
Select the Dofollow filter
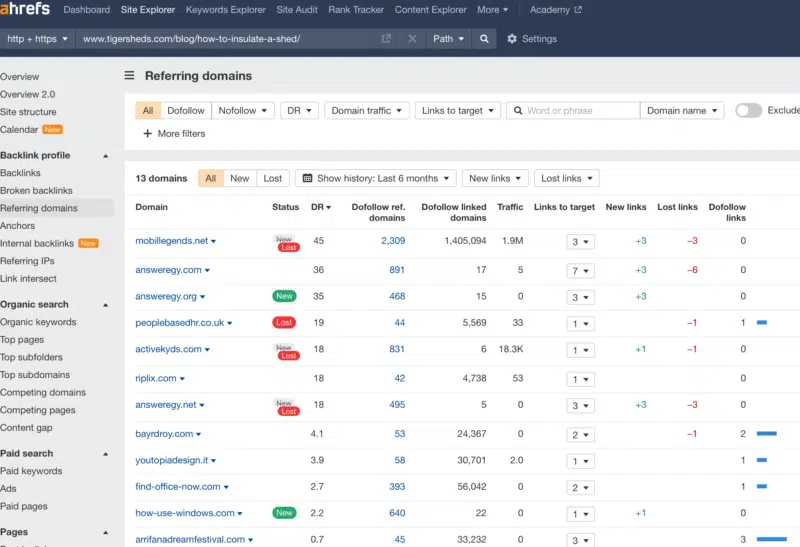[186, 111]
